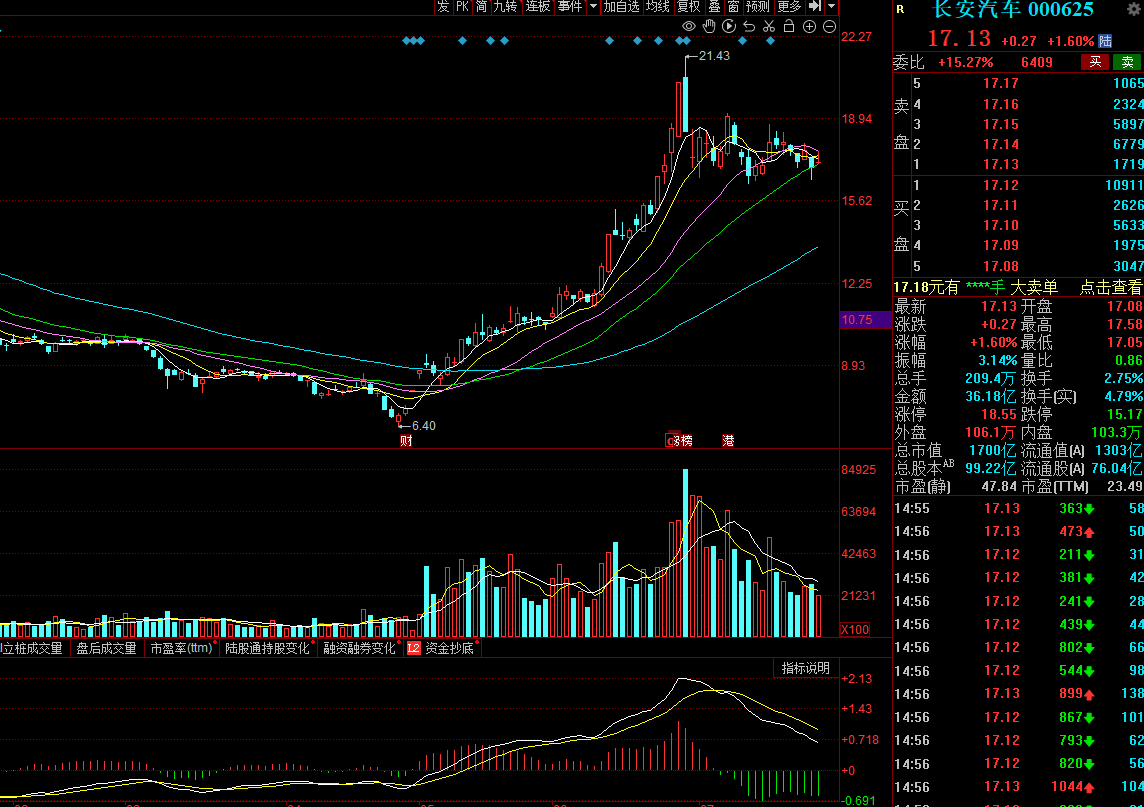The image size is (1144, 807).
Task: Zoom in with the plus icon
Action: (x=809, y=26)
